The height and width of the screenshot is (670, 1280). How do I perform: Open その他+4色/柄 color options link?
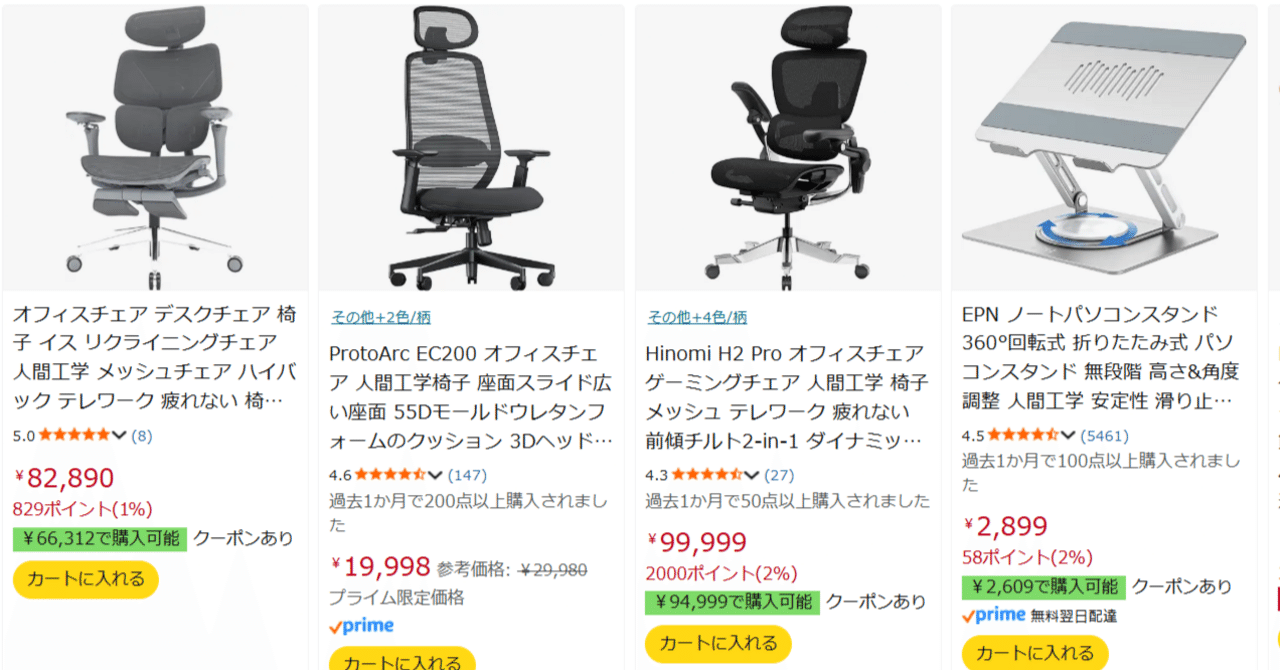[x=697, y=318]
